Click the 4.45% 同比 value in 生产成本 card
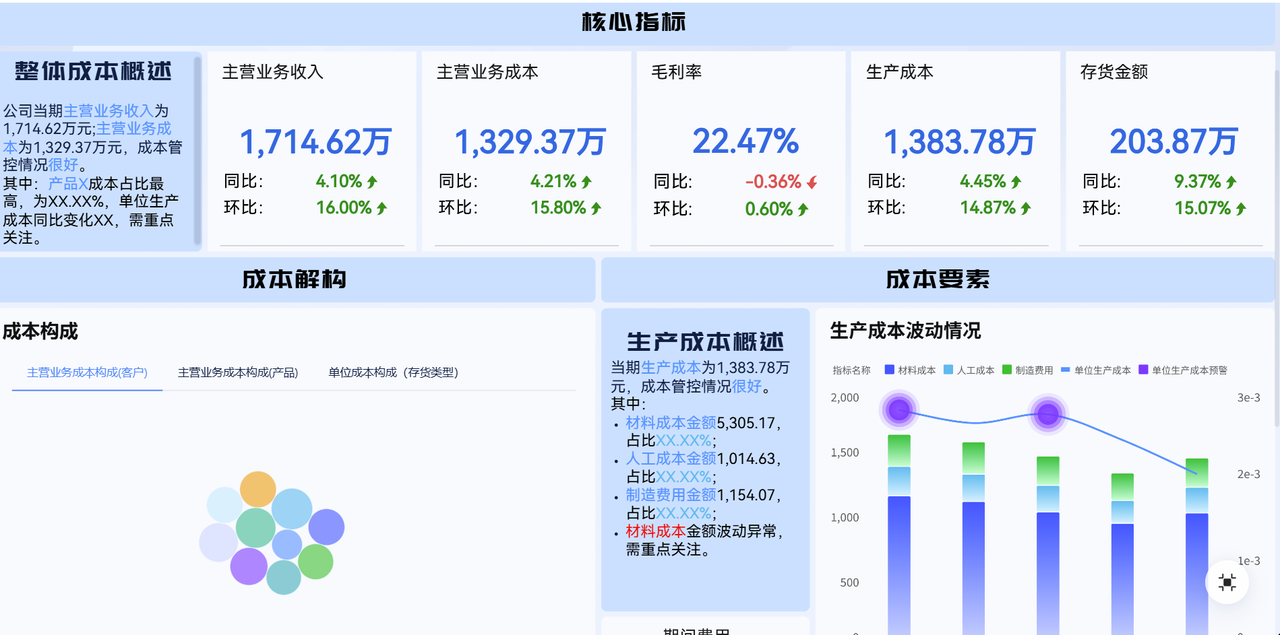Screen dimensions: 1280x635 click(983, 182)
